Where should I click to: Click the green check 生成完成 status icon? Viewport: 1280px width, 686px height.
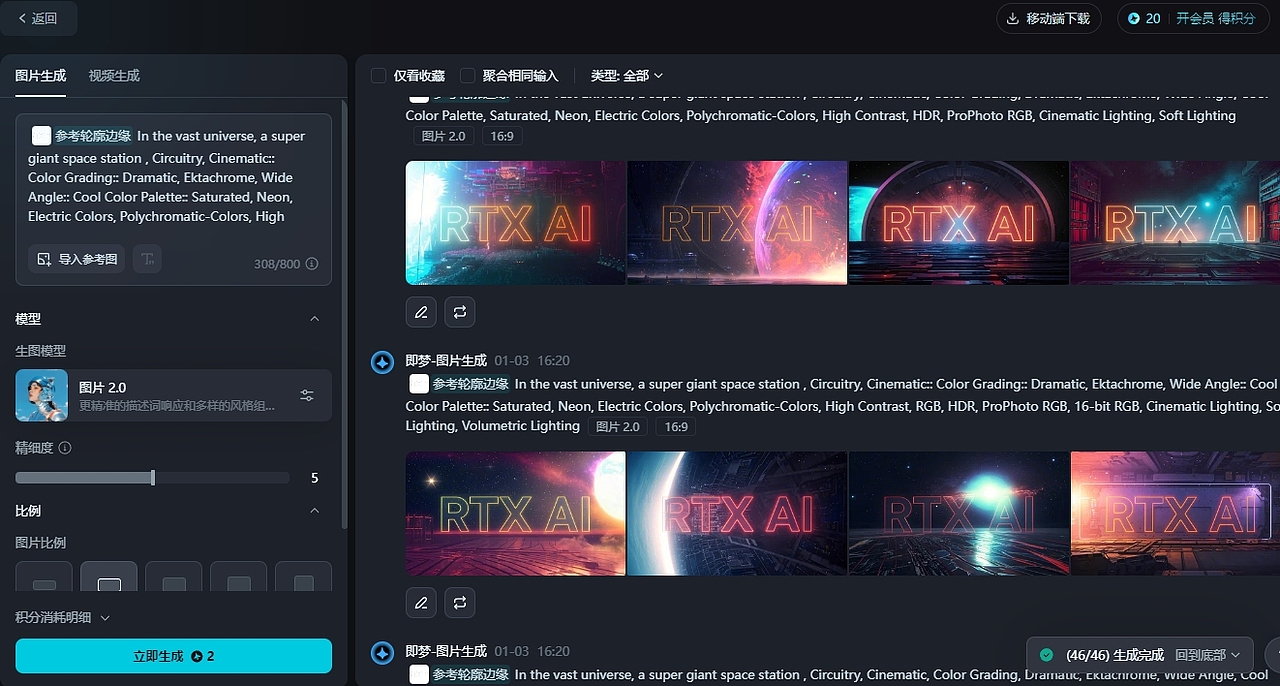[x=1046, y=655]
